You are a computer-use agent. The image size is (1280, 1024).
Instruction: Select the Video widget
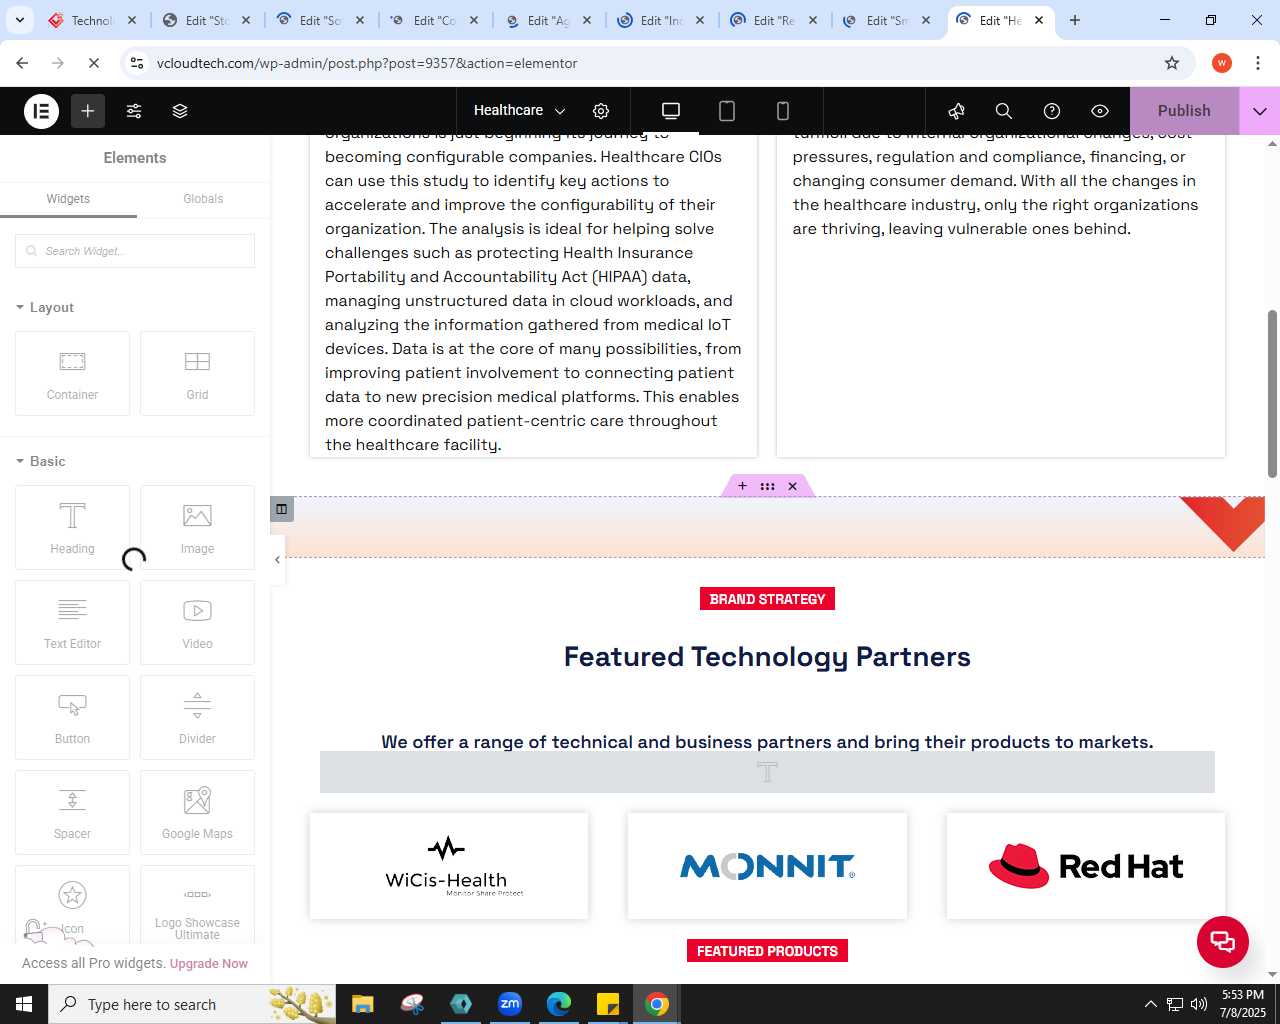[x=197, y=622]
